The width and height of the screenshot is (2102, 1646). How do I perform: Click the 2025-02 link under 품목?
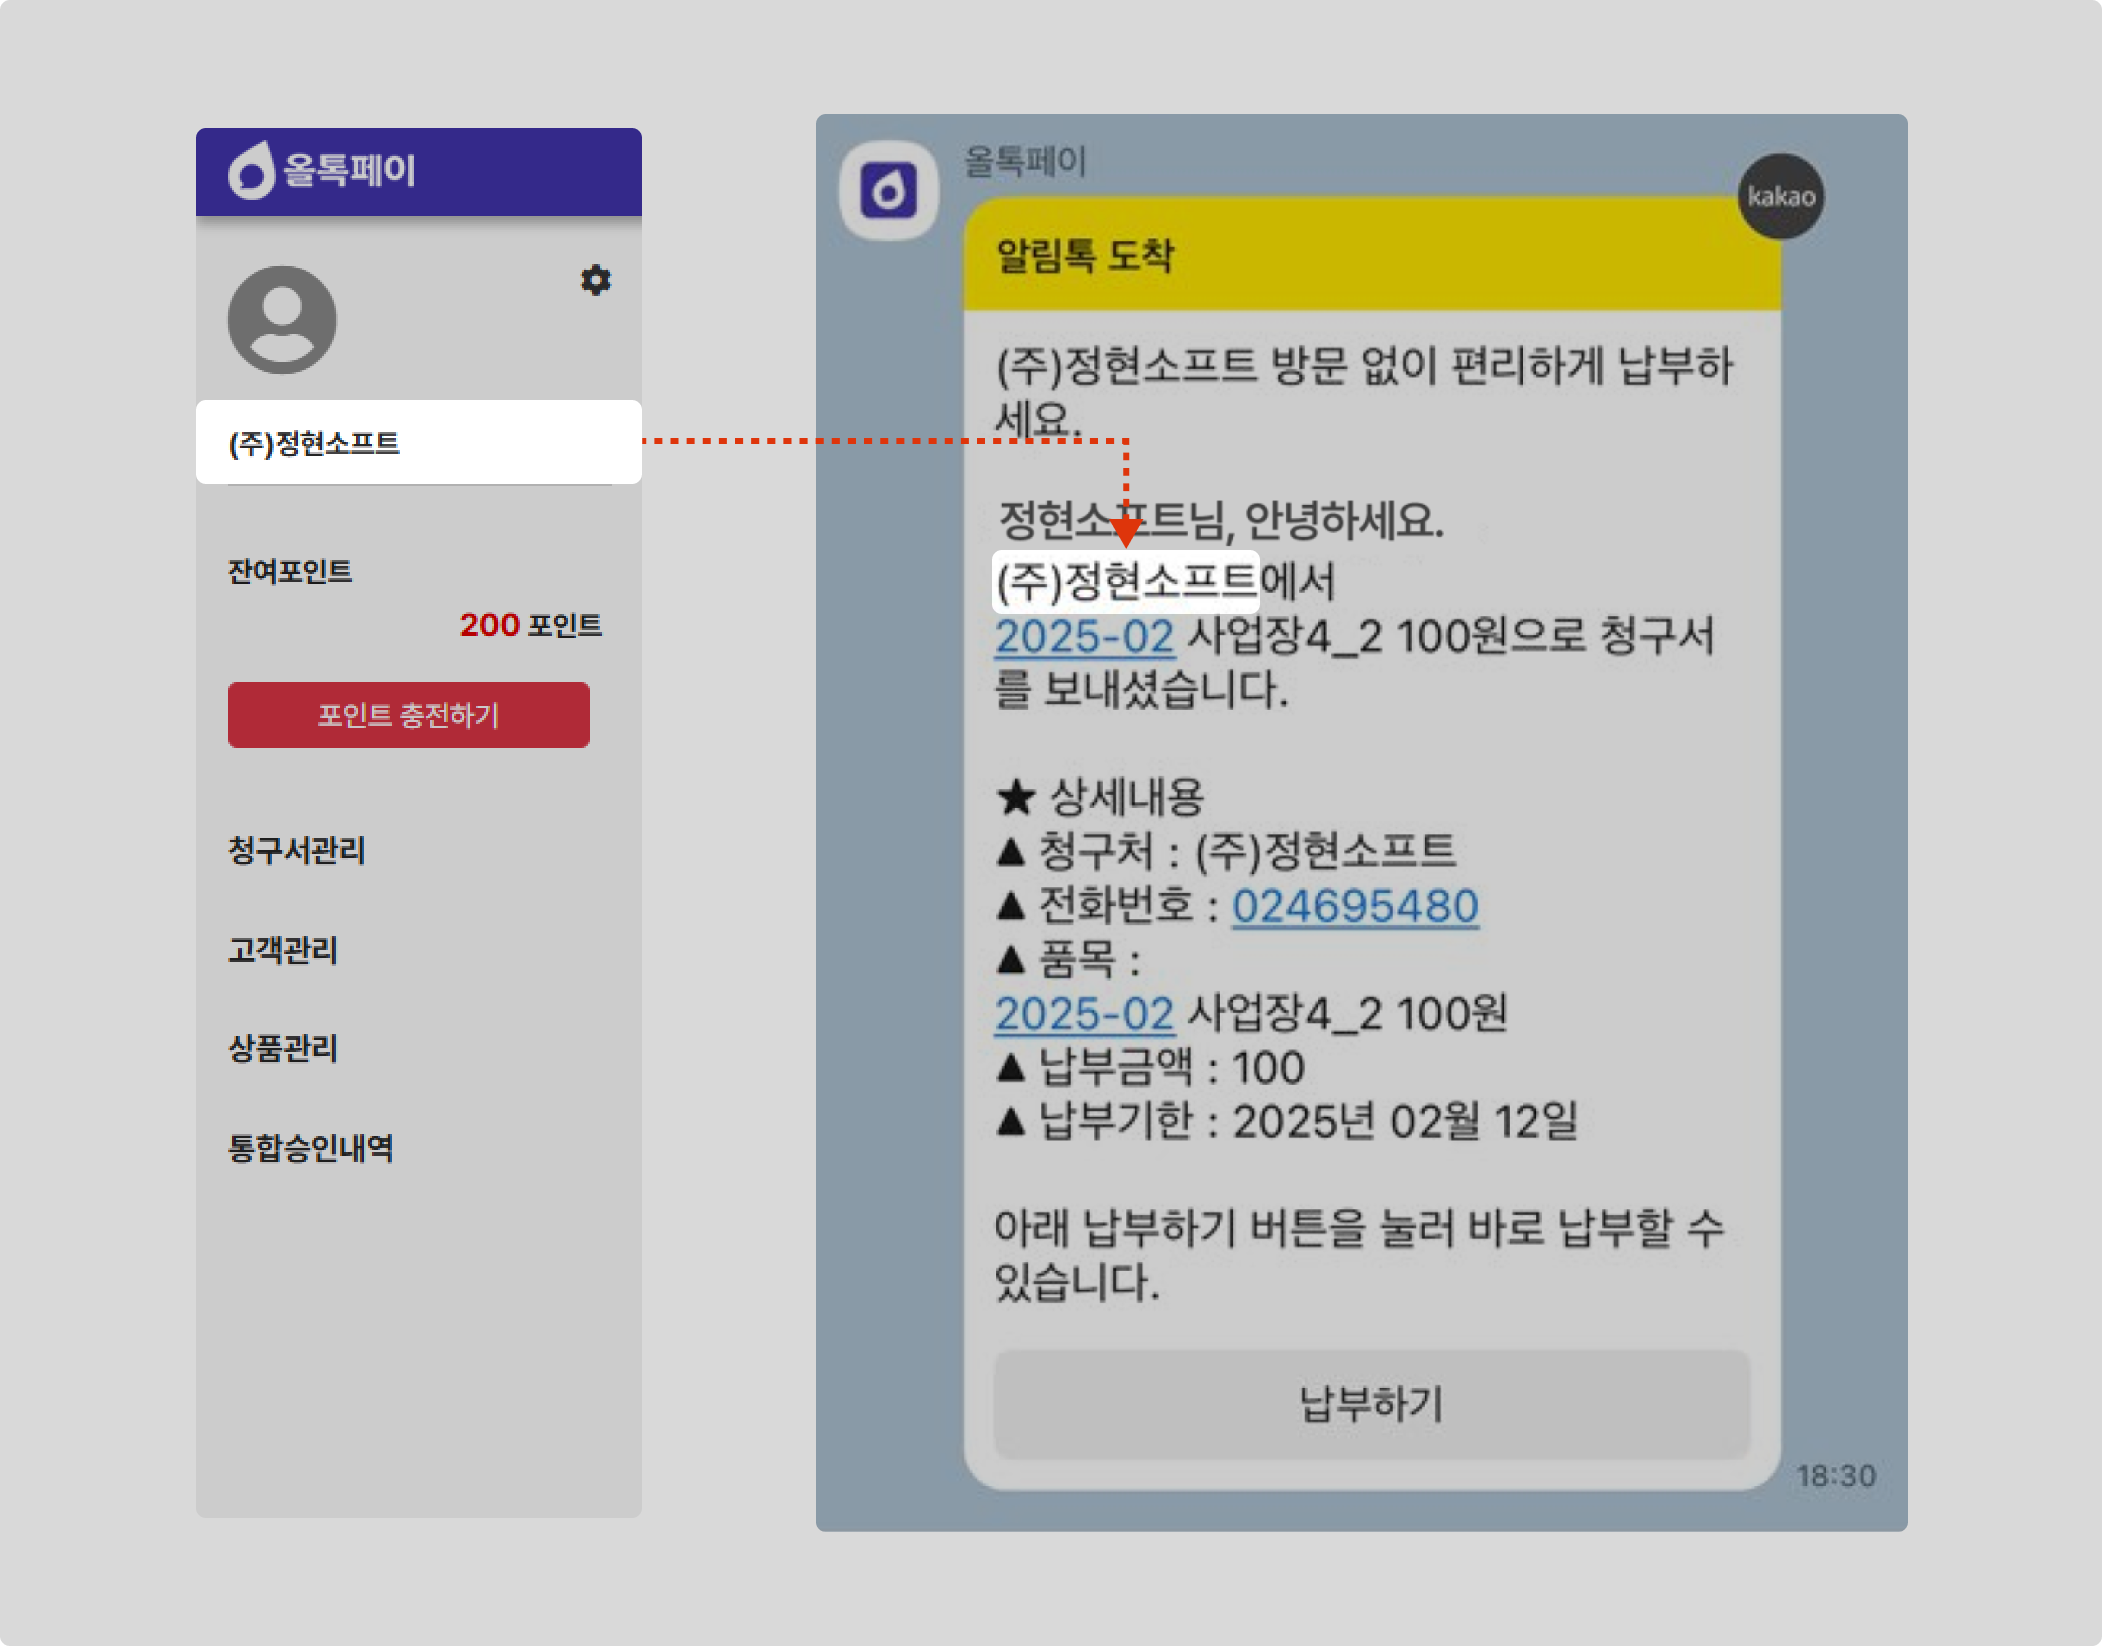(x=1084, y=1014)
